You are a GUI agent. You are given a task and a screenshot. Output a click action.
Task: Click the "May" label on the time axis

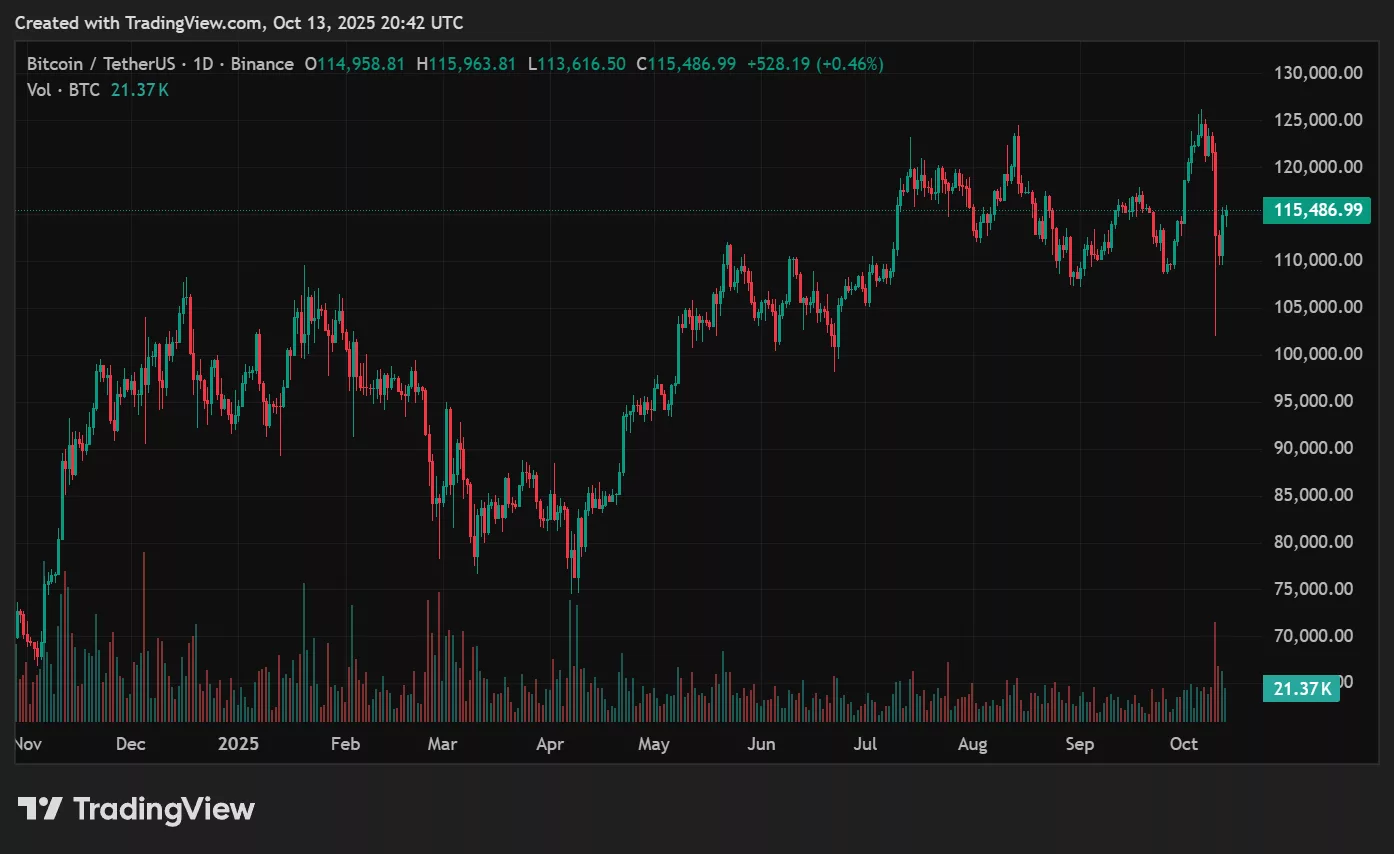point(653,744)
